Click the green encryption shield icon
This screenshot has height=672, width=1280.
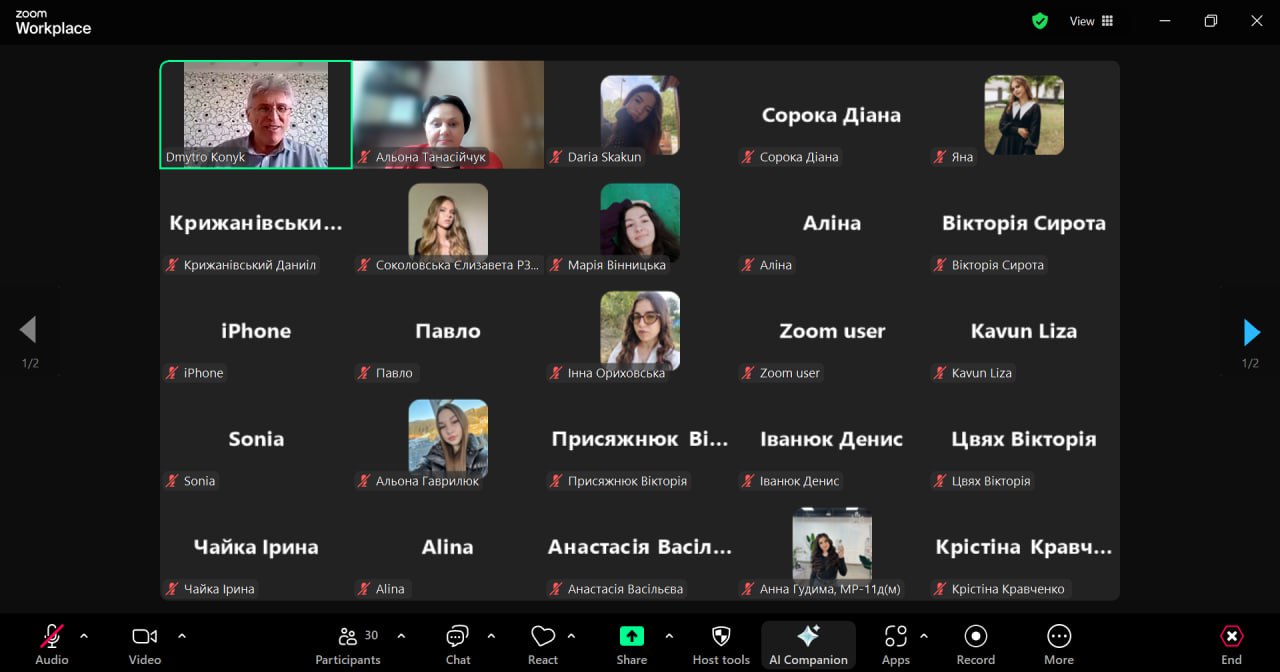click(x=1040, y=21)
